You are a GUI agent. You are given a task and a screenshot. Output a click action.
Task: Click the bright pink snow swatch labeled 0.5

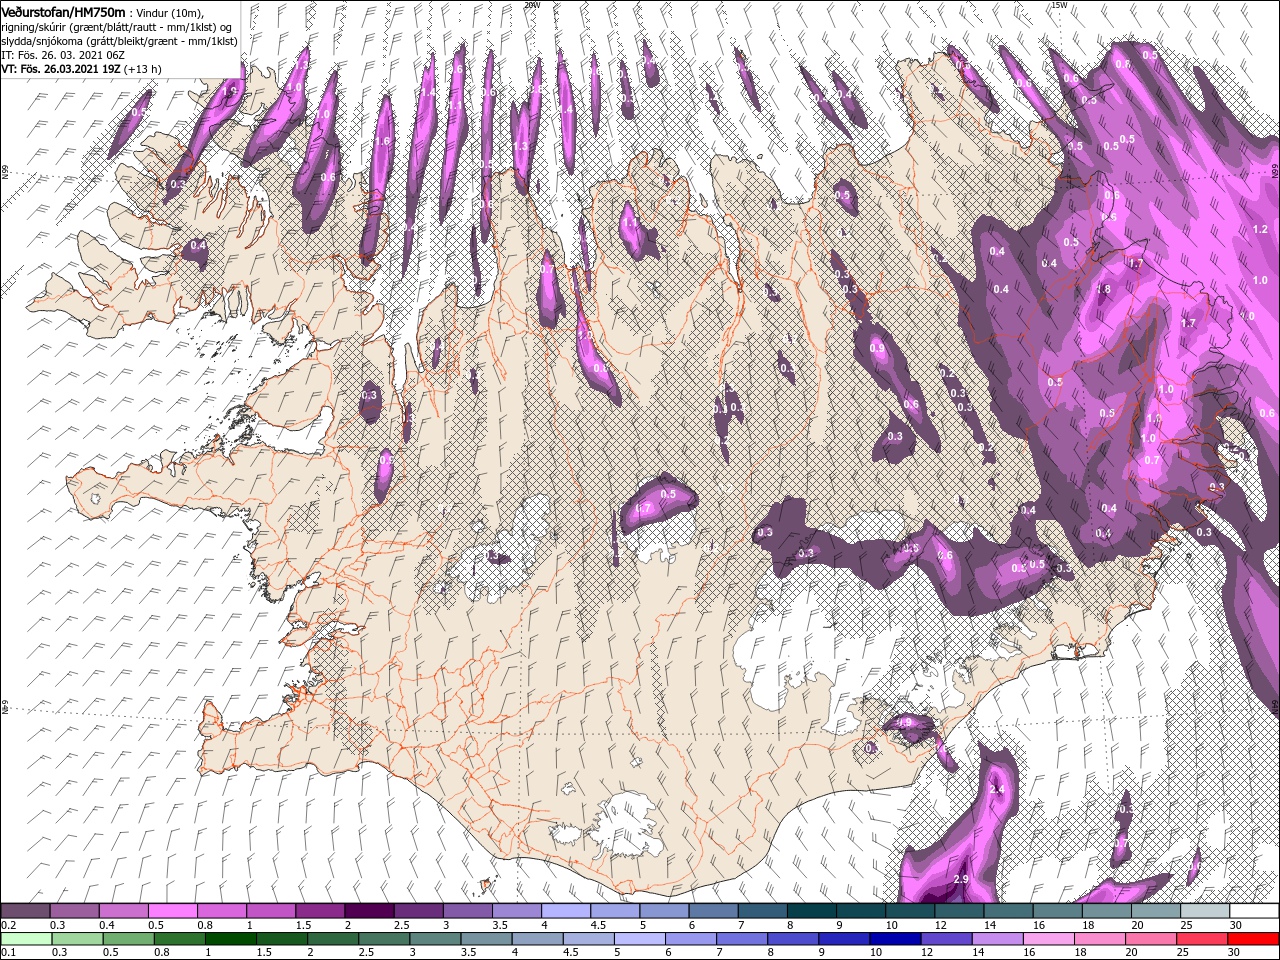[x=172, y=911]
